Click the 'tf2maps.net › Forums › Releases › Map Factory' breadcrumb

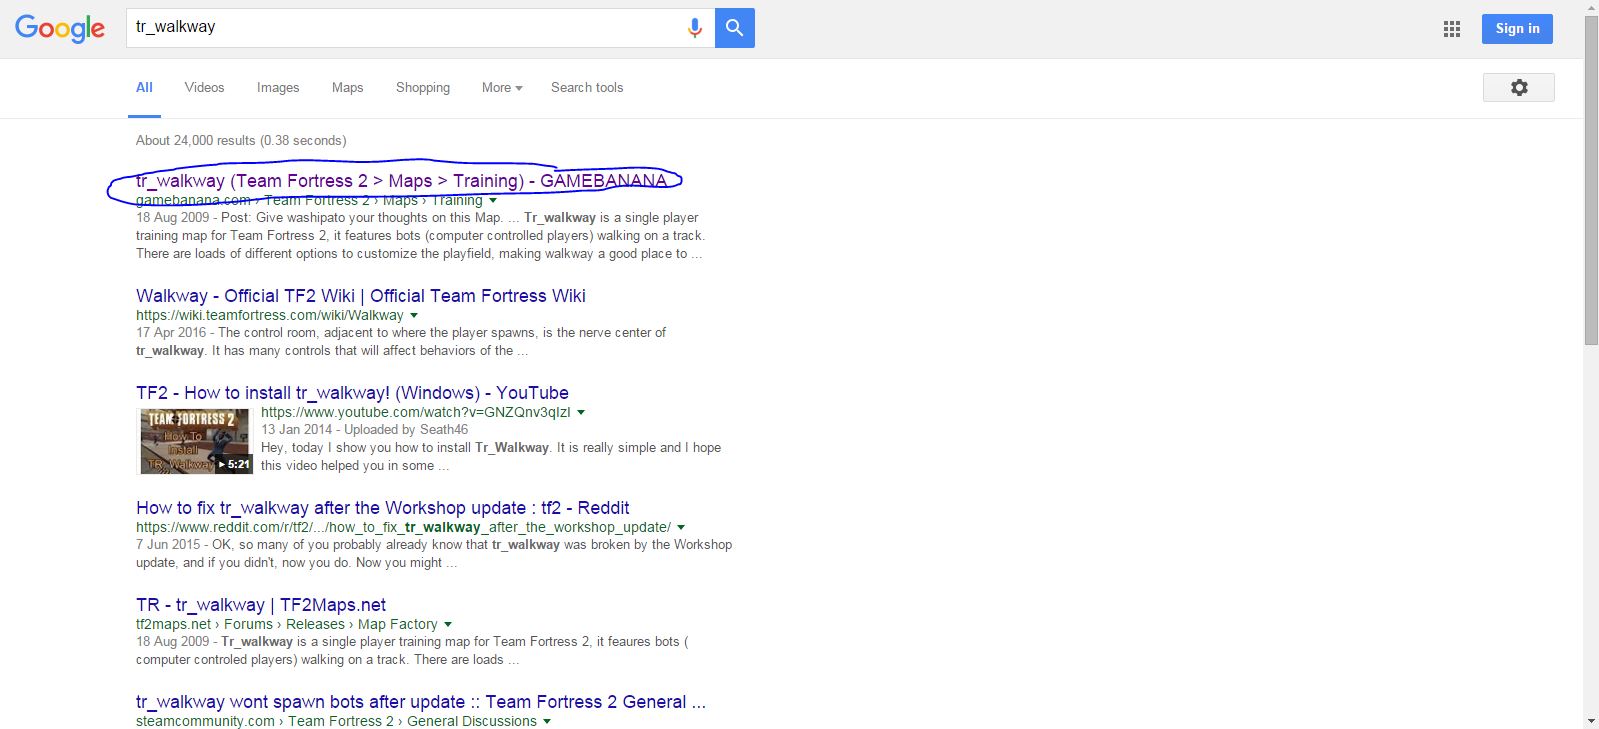(x=287, y=624)
